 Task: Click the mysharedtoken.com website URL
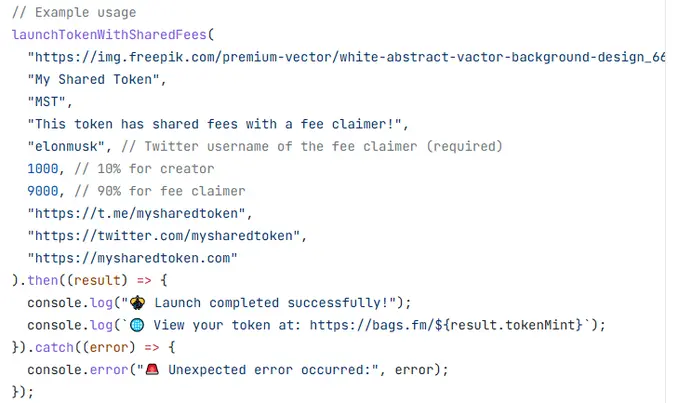coord(133,258)
